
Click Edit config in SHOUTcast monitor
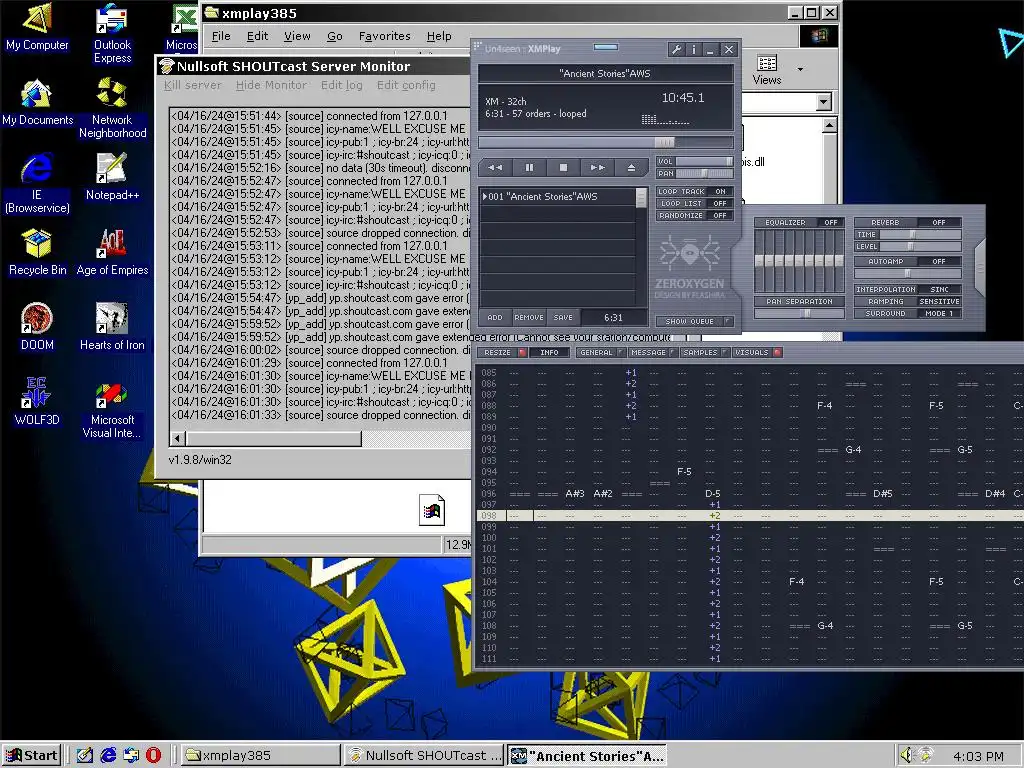[406, 85]
